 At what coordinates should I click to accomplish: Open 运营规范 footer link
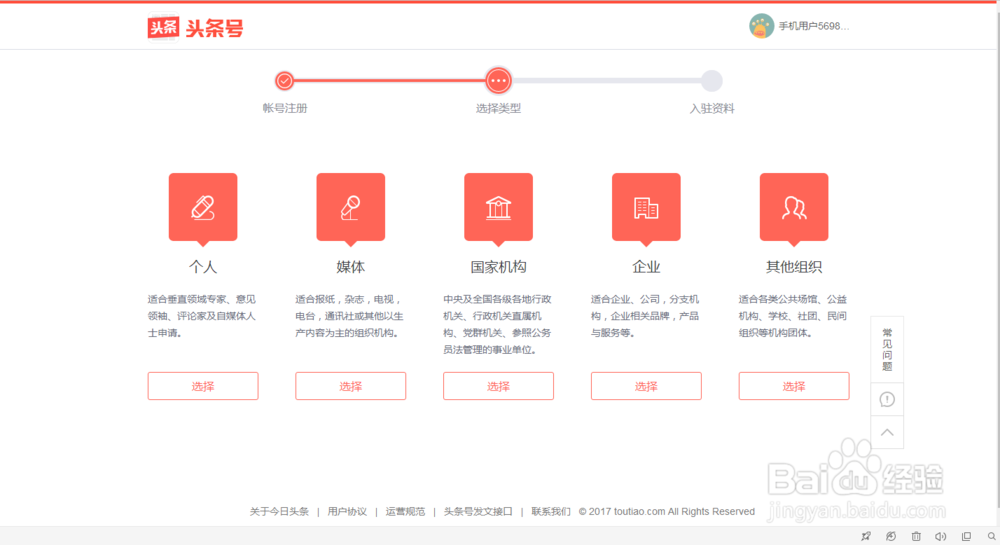click(x=405, y=511)
